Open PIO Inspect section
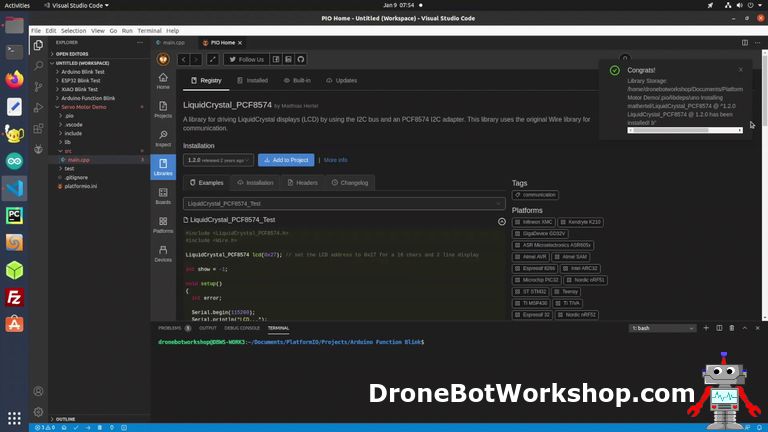The width and height of the screenshot is (768, 432). pyautogui.click(x=163, y=139)
